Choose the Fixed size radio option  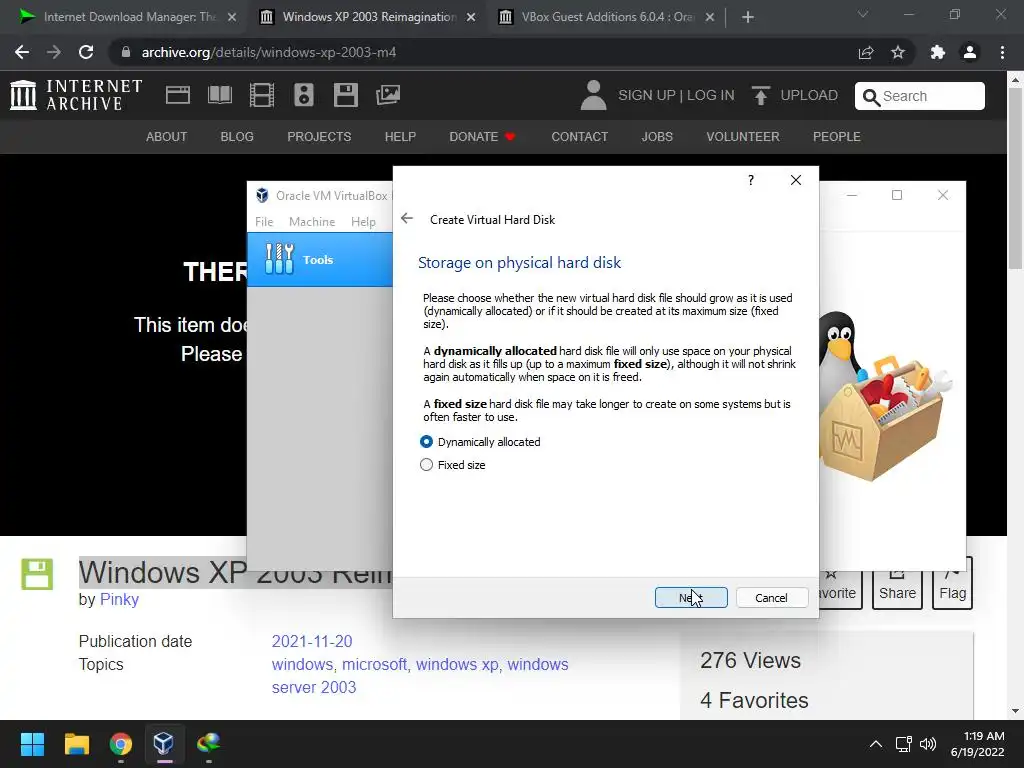click(453, 465)
